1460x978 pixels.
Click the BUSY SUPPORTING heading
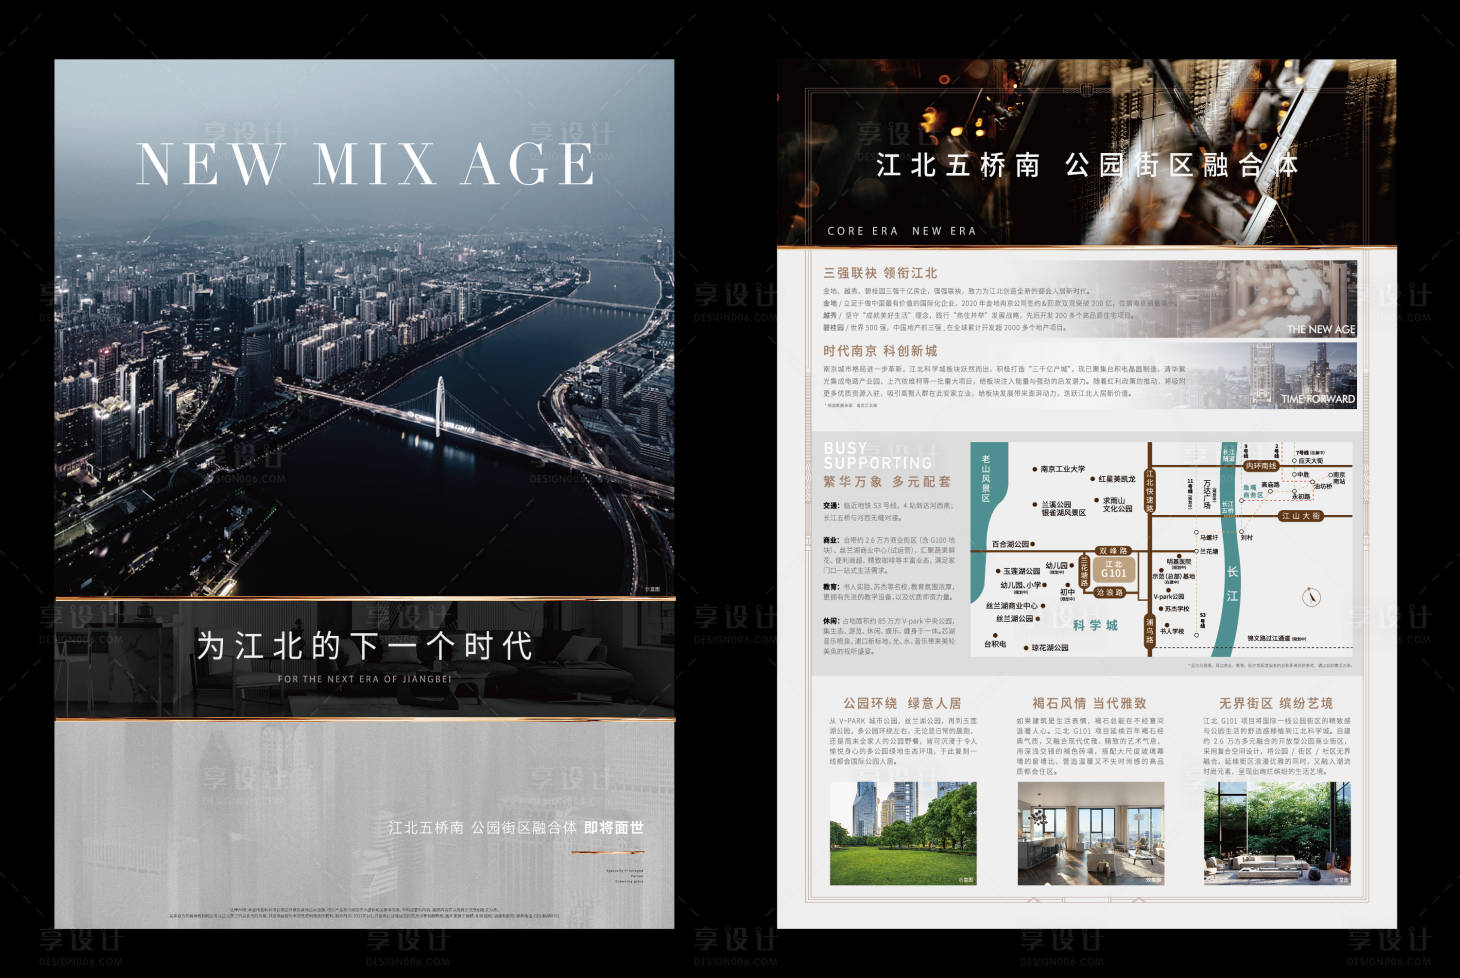pos(878,456)
